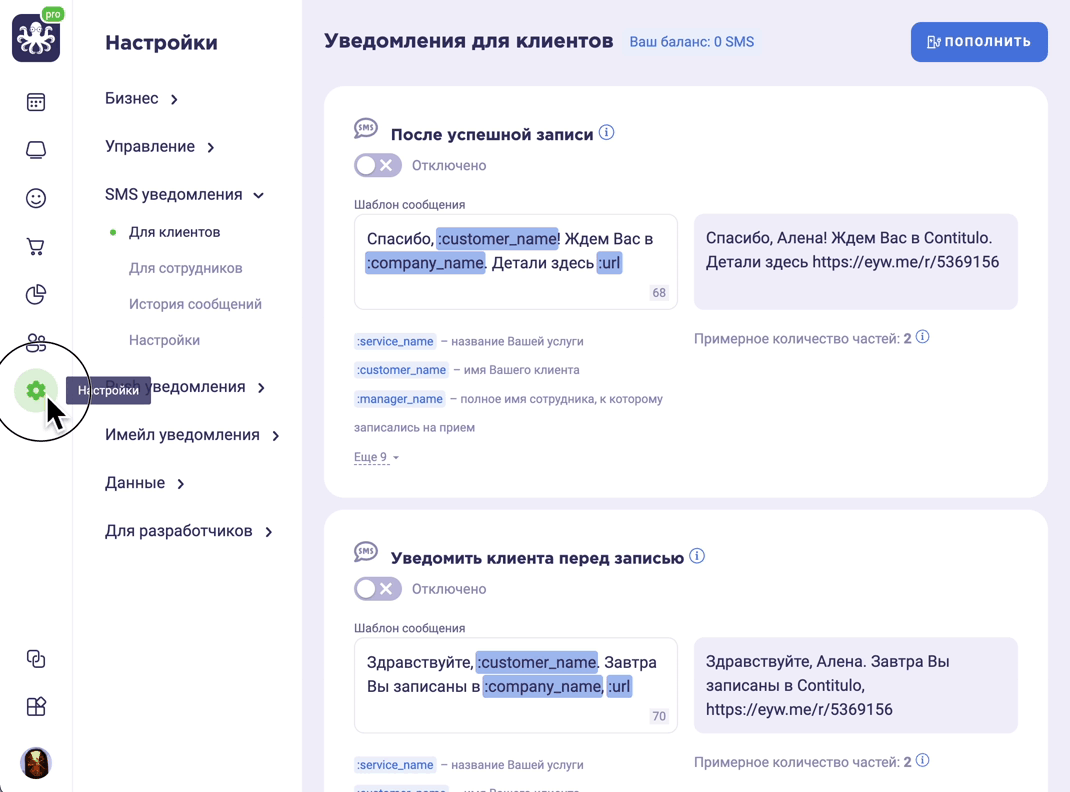1070x792 pixels.
Task: Click the character counter 70
Action: (x=659, y=716)
